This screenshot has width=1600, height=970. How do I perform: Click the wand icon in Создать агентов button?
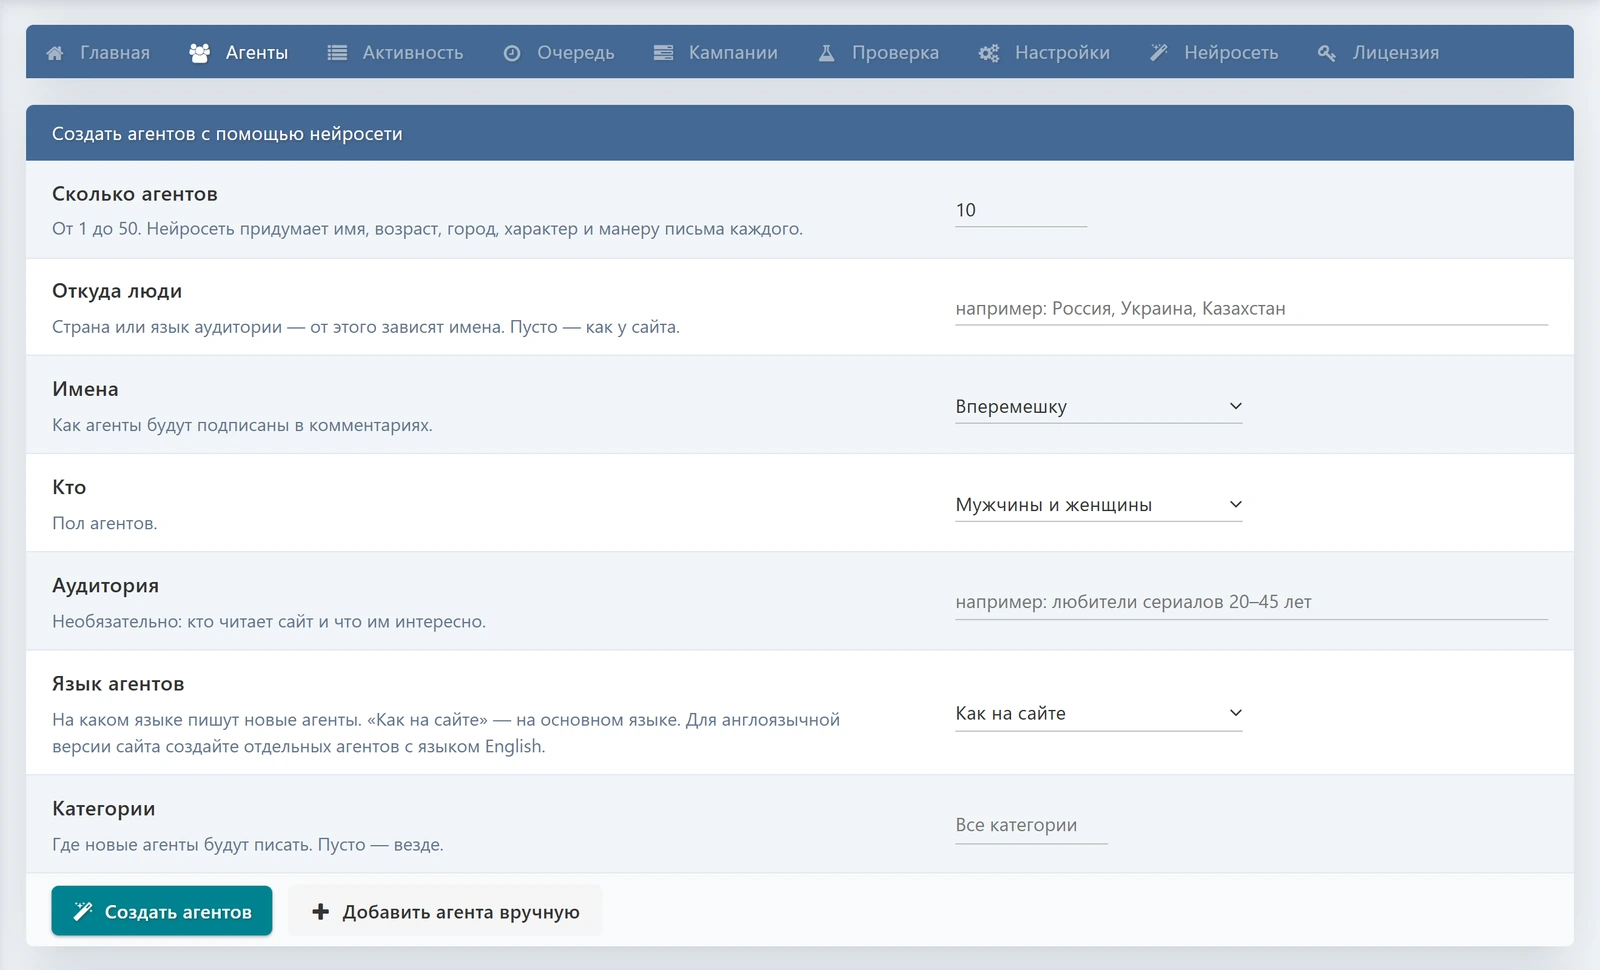click(x=83, y=911)
